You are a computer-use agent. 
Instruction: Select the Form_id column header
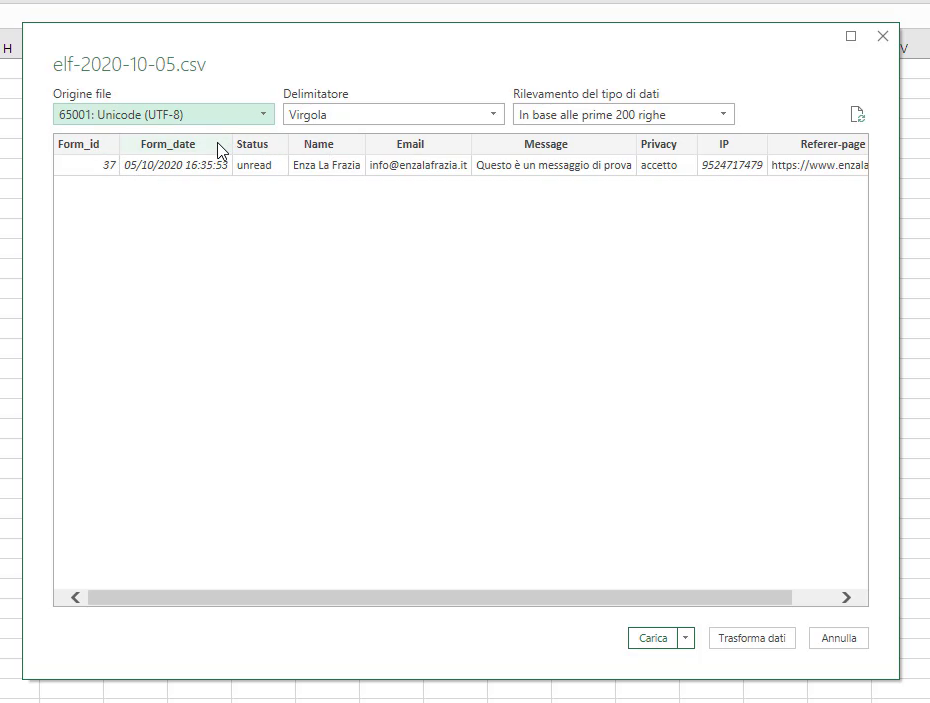[x=79, y=144]
